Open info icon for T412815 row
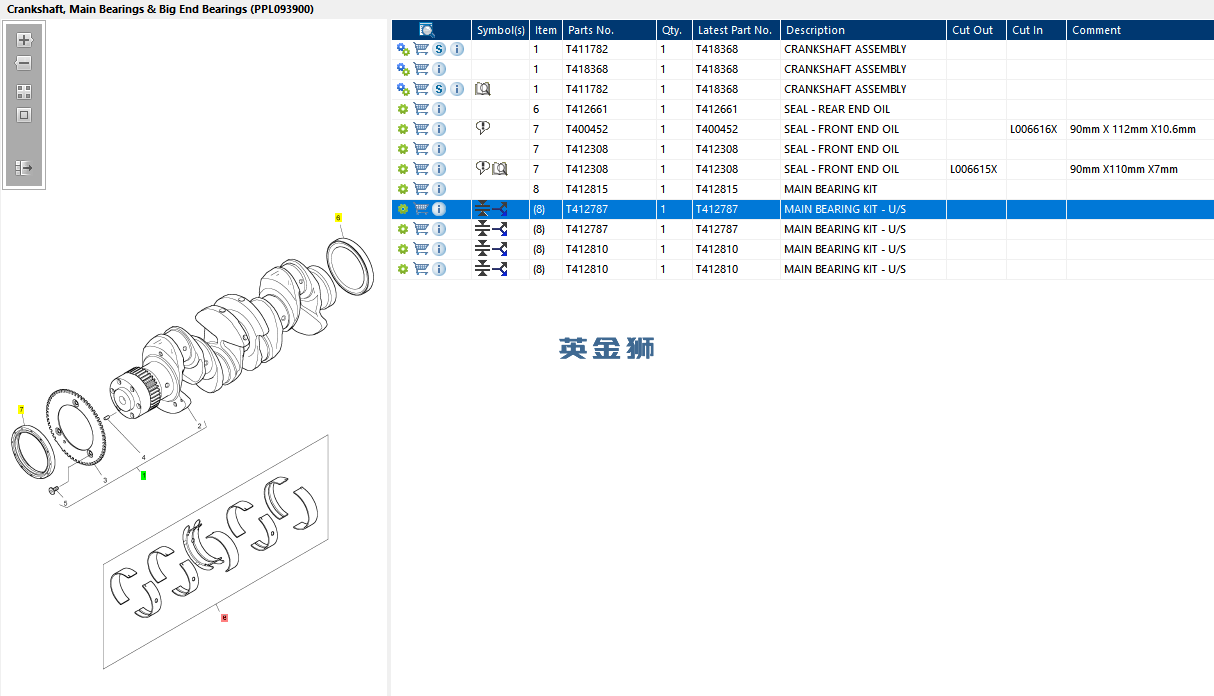This screenshot has width=1214, height=696. [x=439, y=189]
